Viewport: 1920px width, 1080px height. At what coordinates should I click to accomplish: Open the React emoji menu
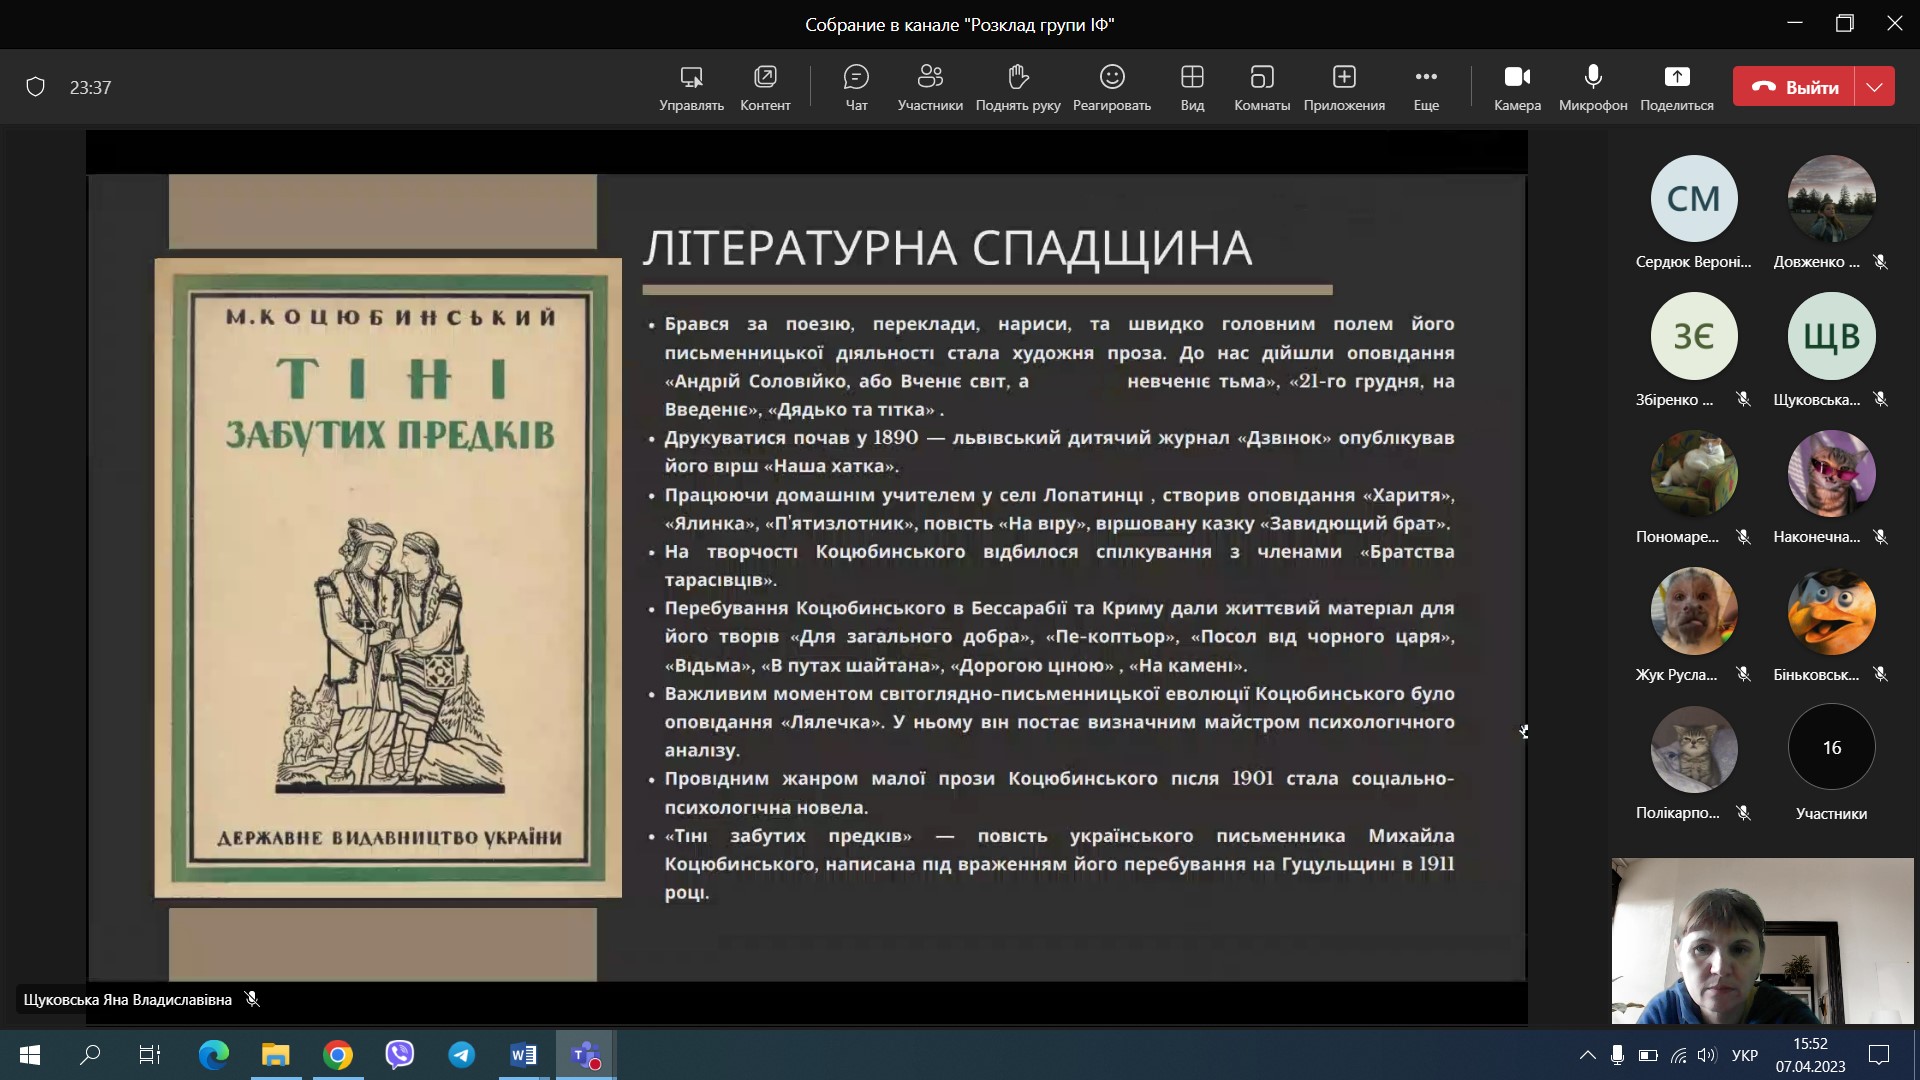pyautogui.click(x=1112, y=87)
